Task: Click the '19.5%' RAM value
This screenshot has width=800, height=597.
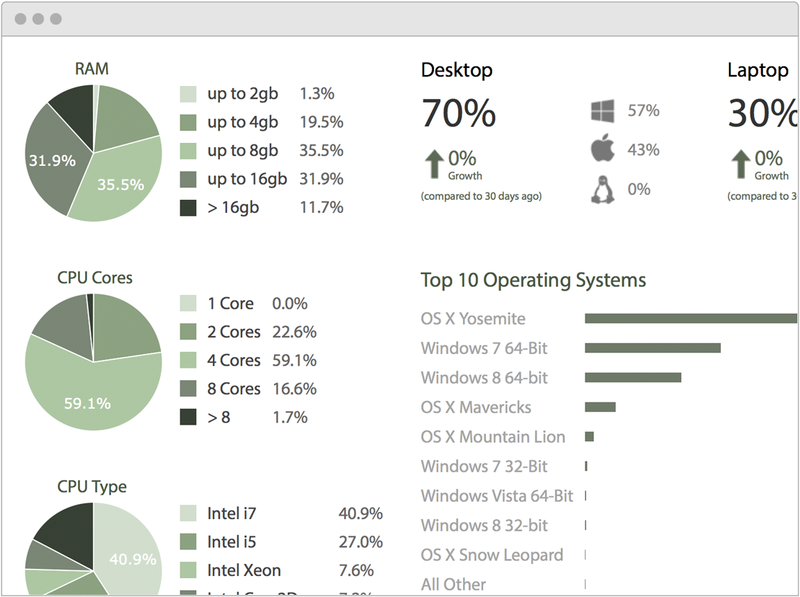Action: coord(321,122)
